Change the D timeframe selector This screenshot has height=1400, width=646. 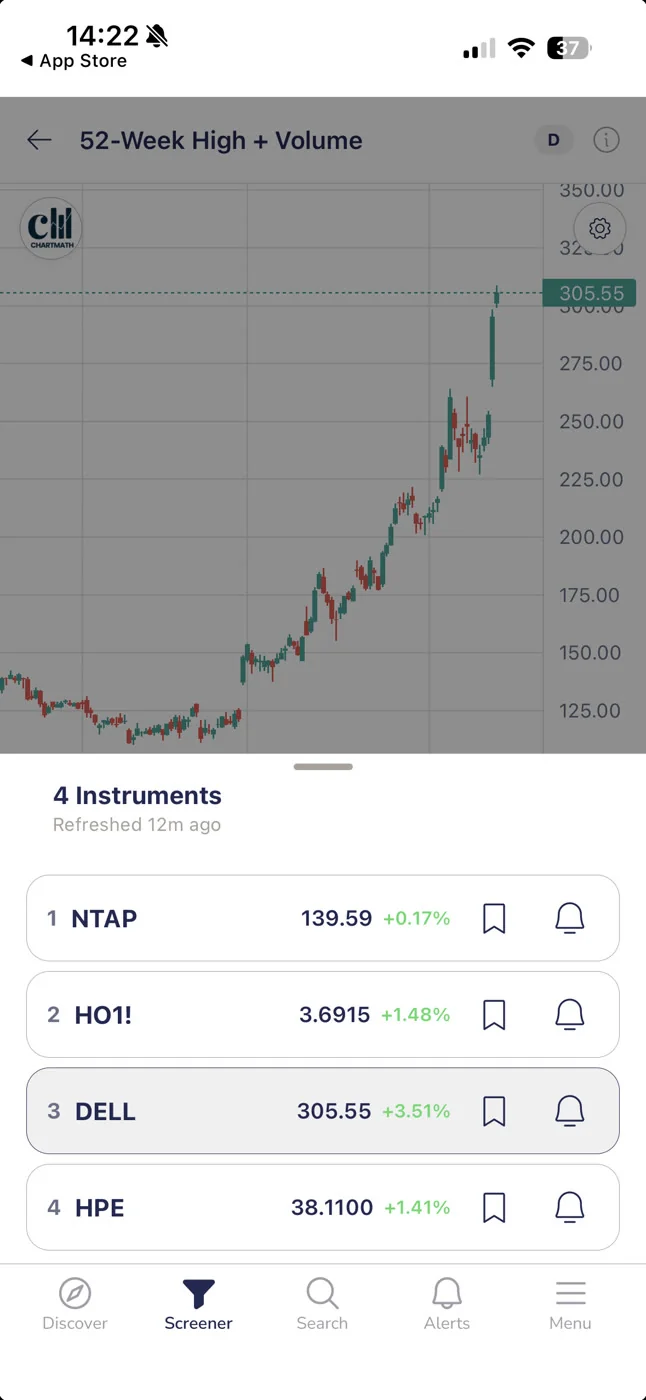tap(553, 140)
